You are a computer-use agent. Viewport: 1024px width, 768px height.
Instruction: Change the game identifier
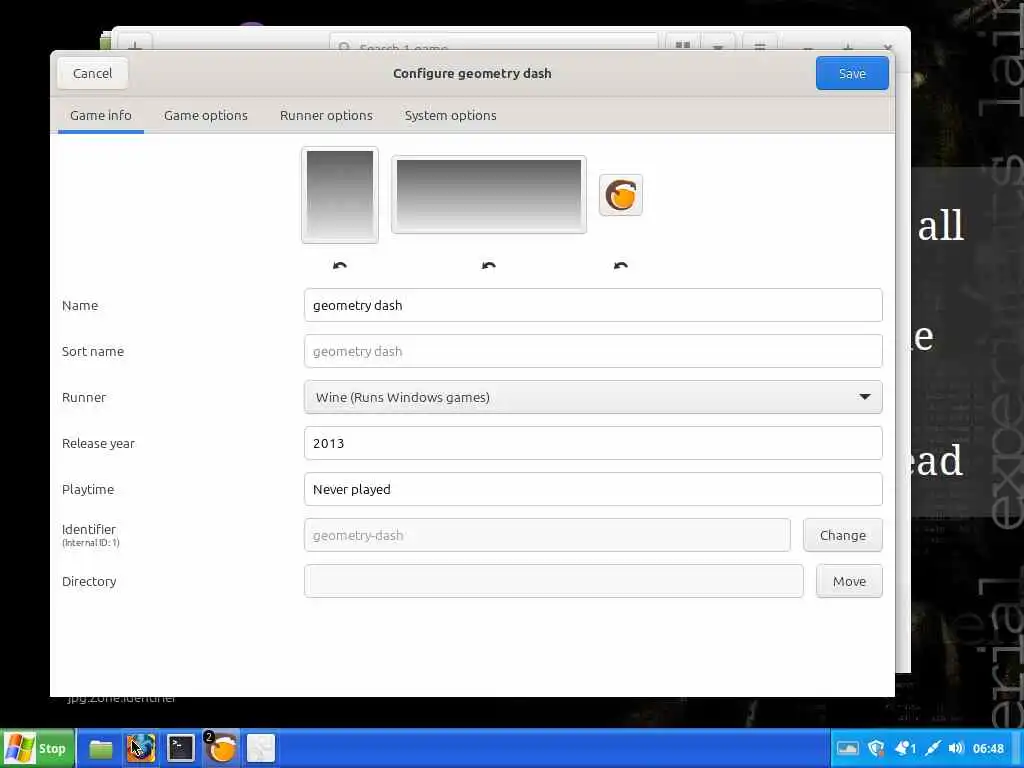tap(842, 535)
